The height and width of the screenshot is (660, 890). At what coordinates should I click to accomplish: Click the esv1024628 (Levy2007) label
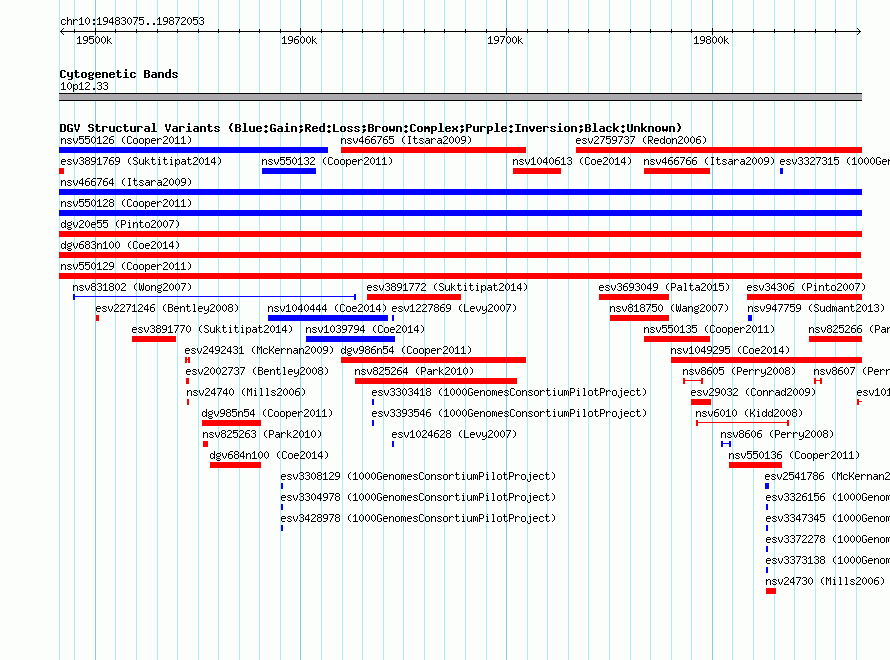pyautogui.click(x=454, y=434)
